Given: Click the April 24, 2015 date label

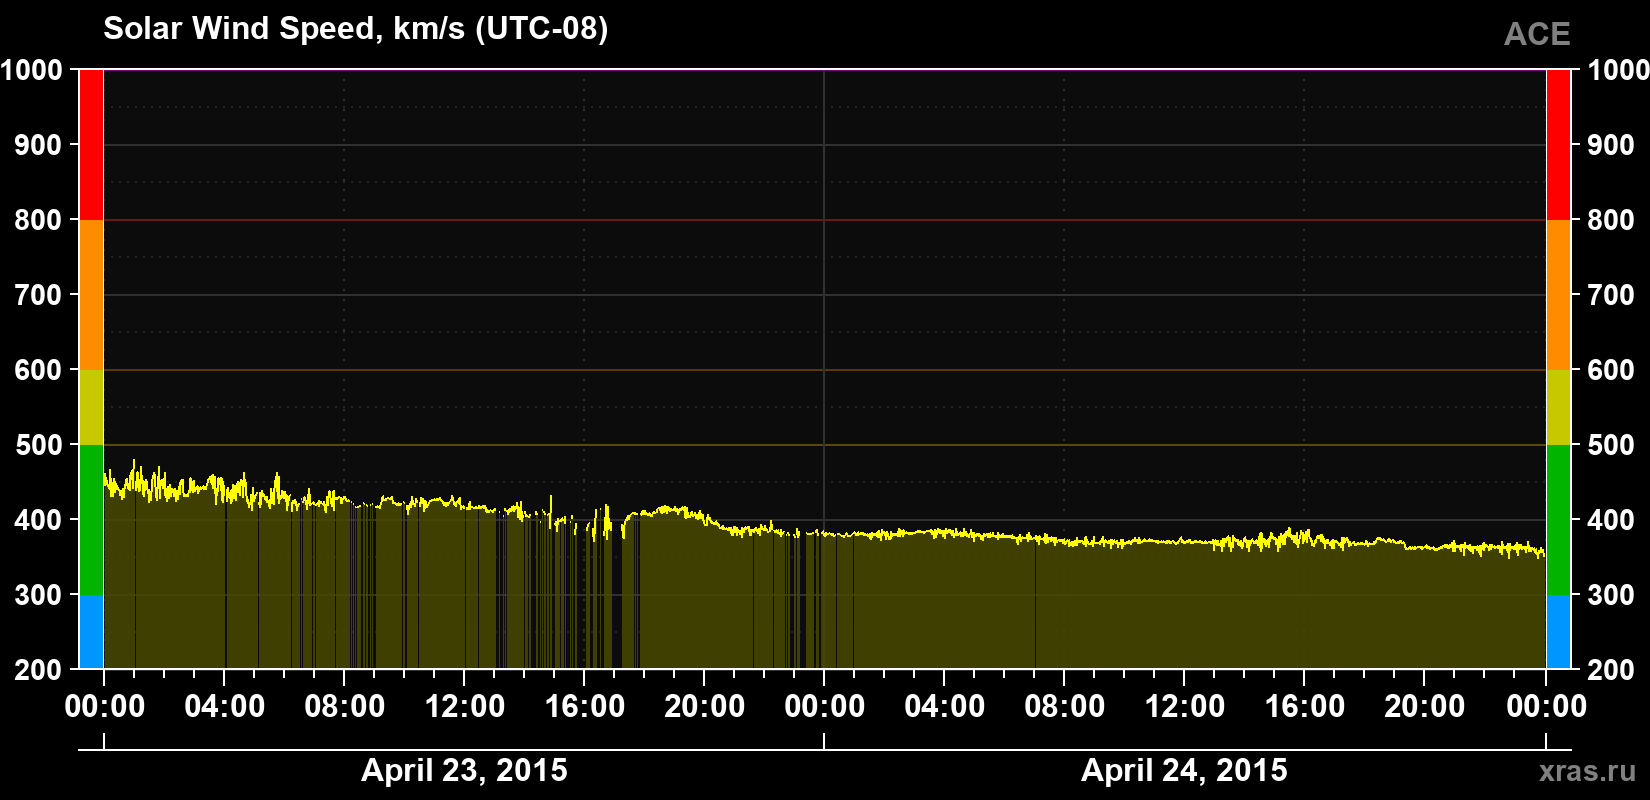Looking at the screenshot, I should click(1184, 770).
